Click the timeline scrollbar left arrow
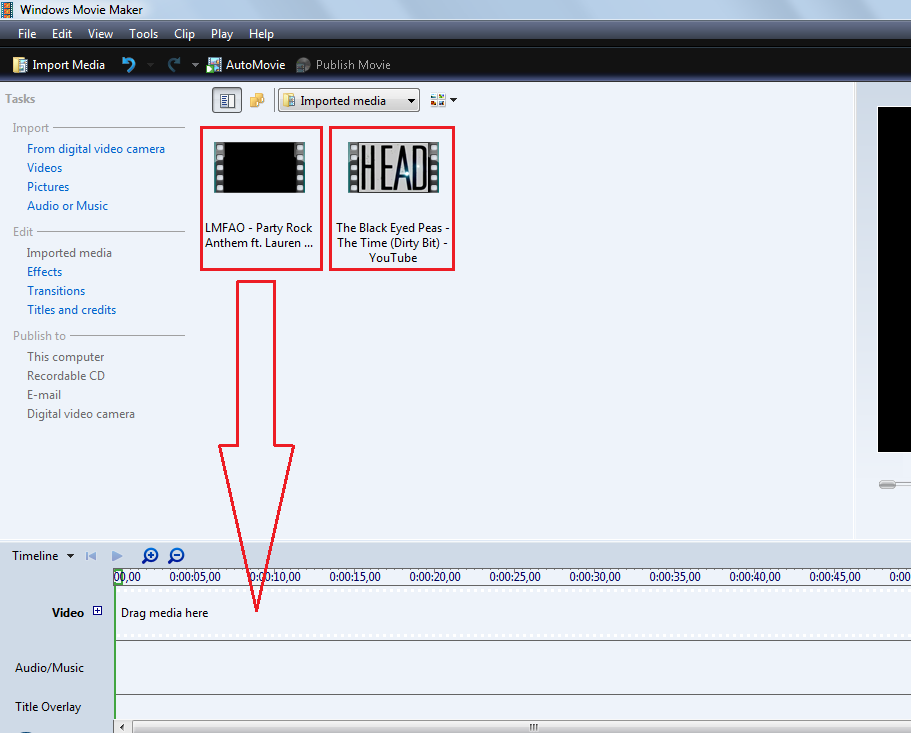911x733 pixels. click(x=122, y=727)
